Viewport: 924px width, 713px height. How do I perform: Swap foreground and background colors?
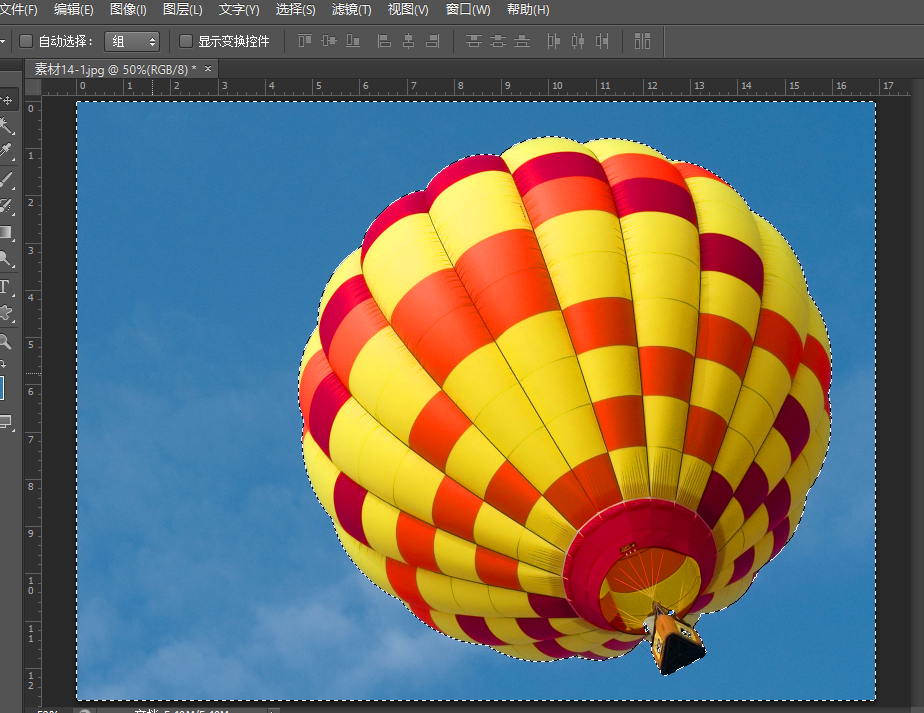[3, 364]
